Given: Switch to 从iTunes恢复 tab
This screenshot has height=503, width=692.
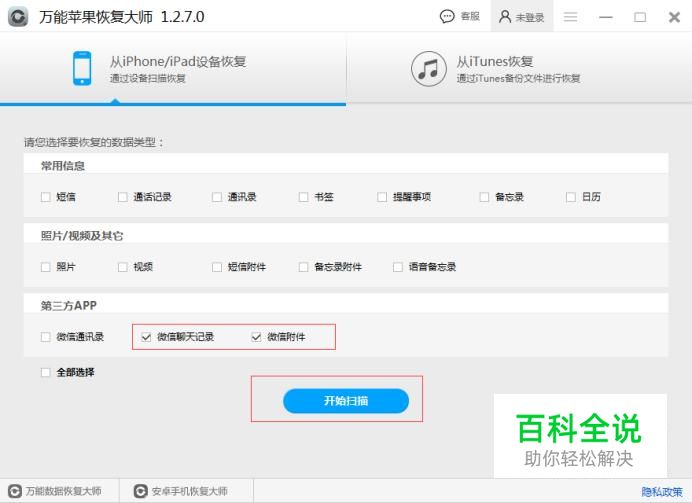Looking at the screenshot, I should click(x=519, y=68).
